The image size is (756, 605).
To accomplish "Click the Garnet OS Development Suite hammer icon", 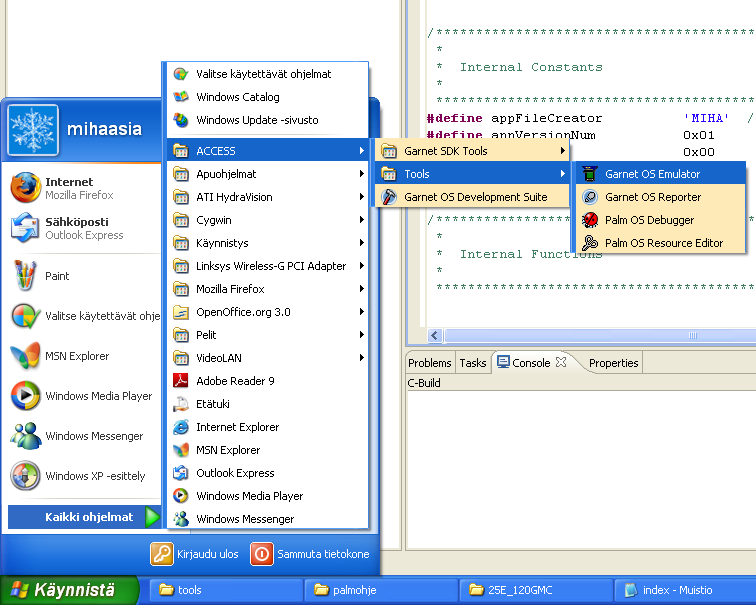I will pyautogui.click(x=389, y=197).
